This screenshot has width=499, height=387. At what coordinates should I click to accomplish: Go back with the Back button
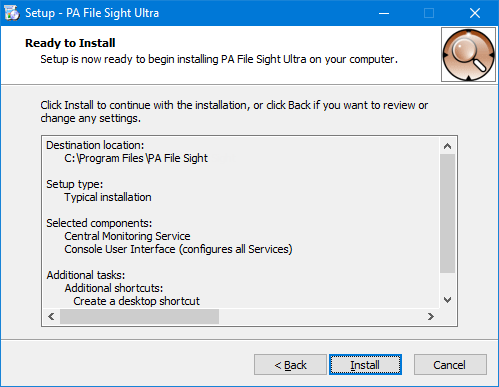tap(290, 365)
